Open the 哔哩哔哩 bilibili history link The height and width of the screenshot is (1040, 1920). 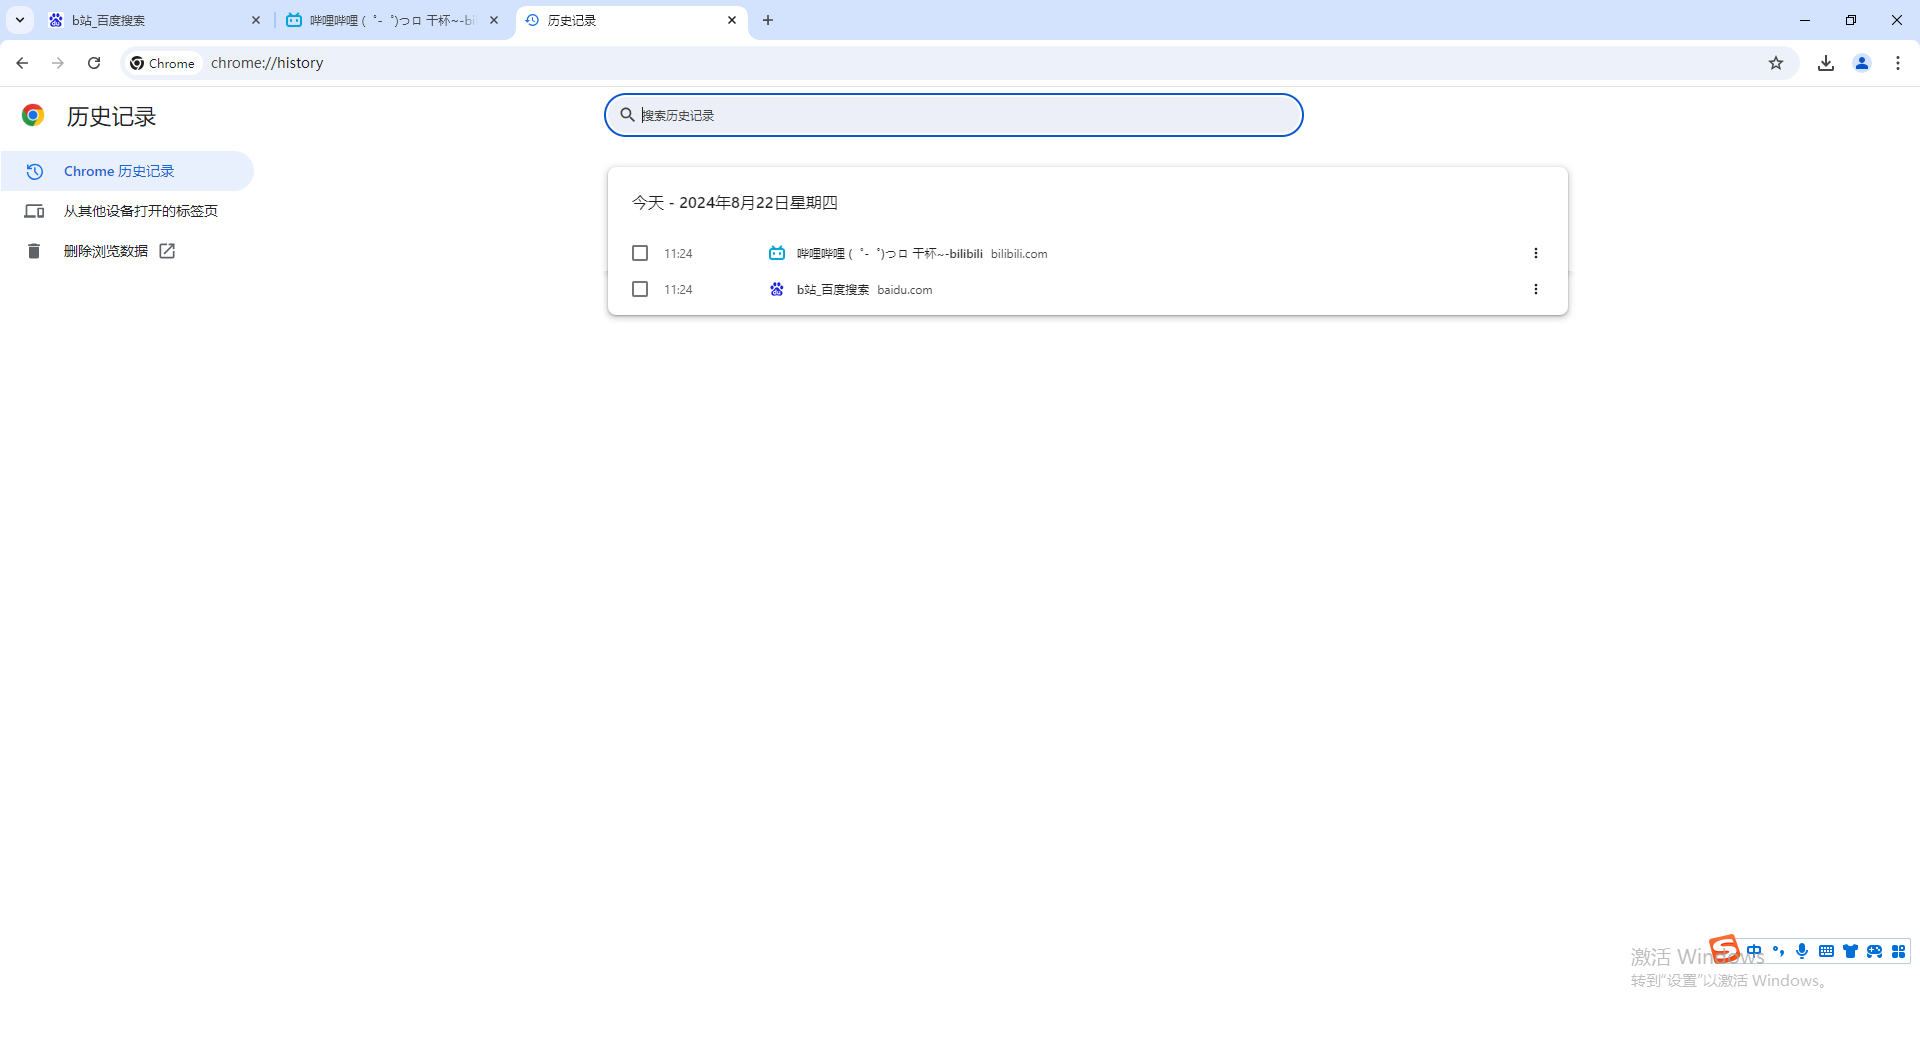click(x=890, y=254)
